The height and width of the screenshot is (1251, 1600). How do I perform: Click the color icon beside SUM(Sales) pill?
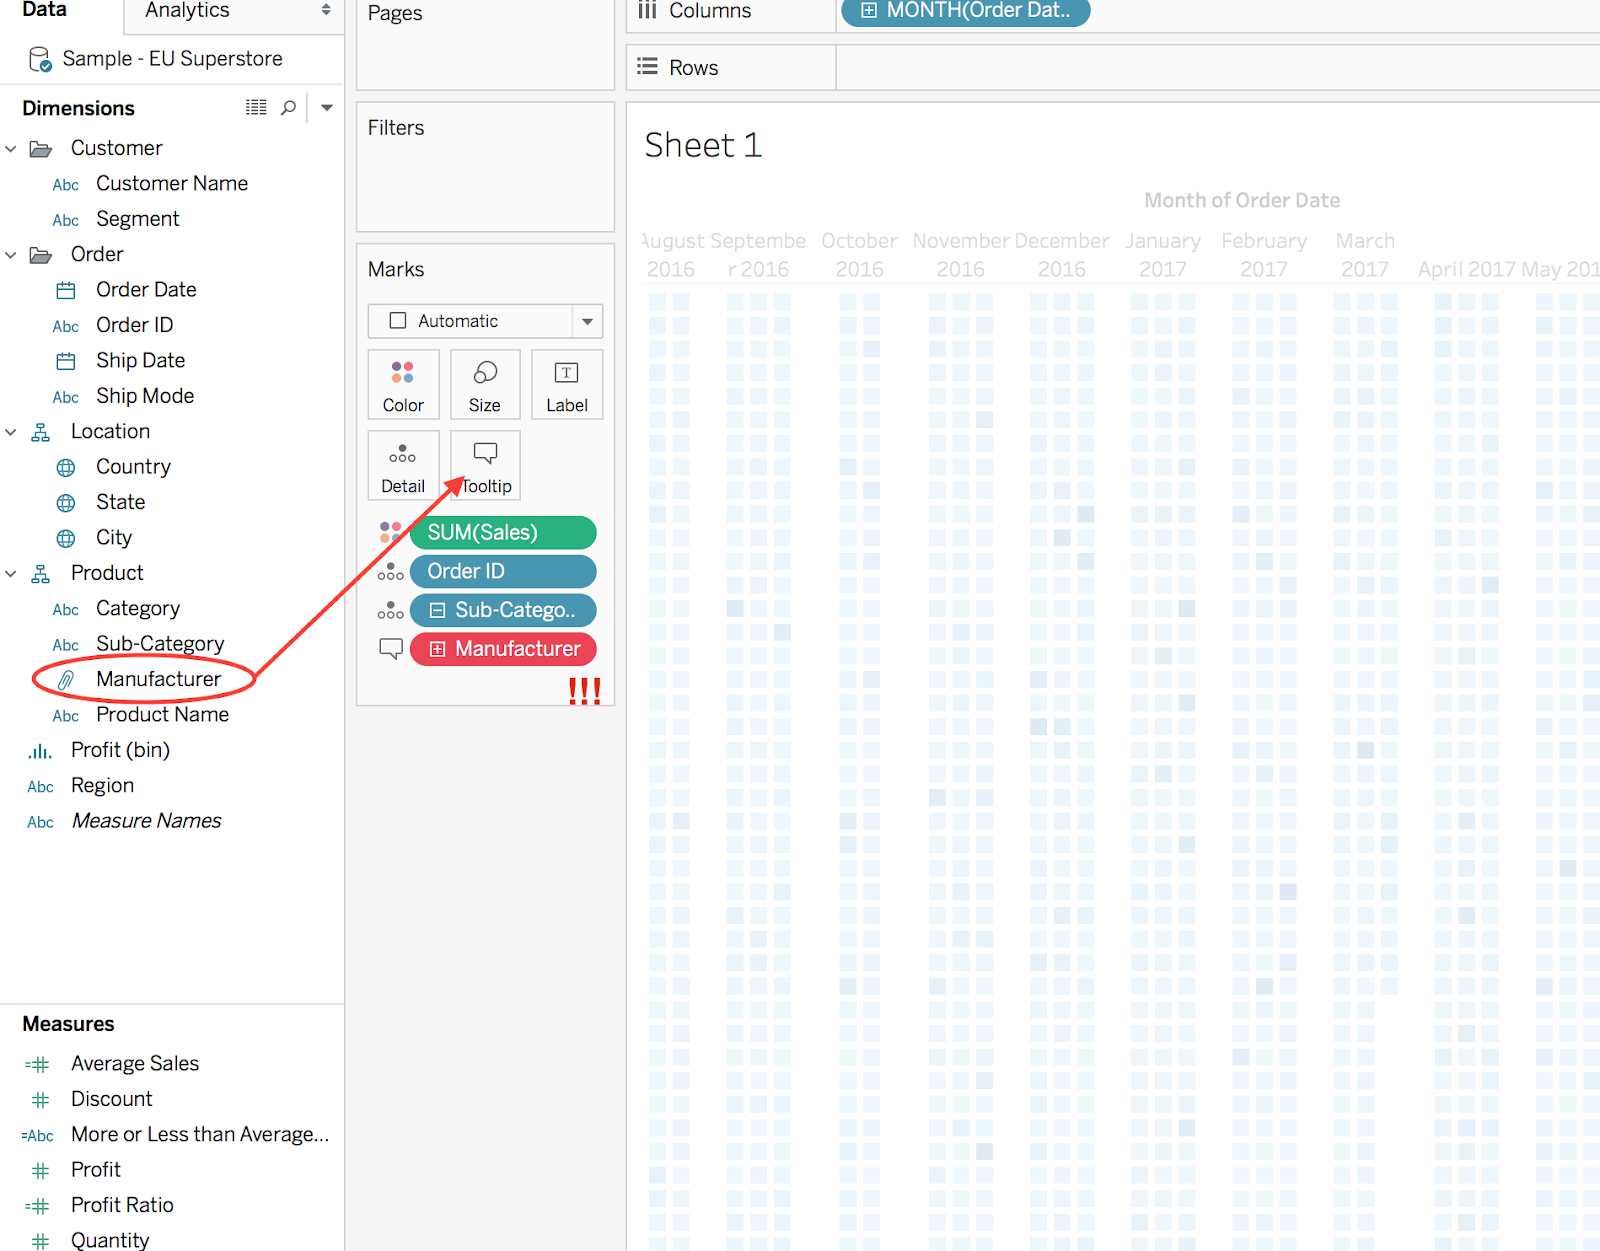point(390,532)
